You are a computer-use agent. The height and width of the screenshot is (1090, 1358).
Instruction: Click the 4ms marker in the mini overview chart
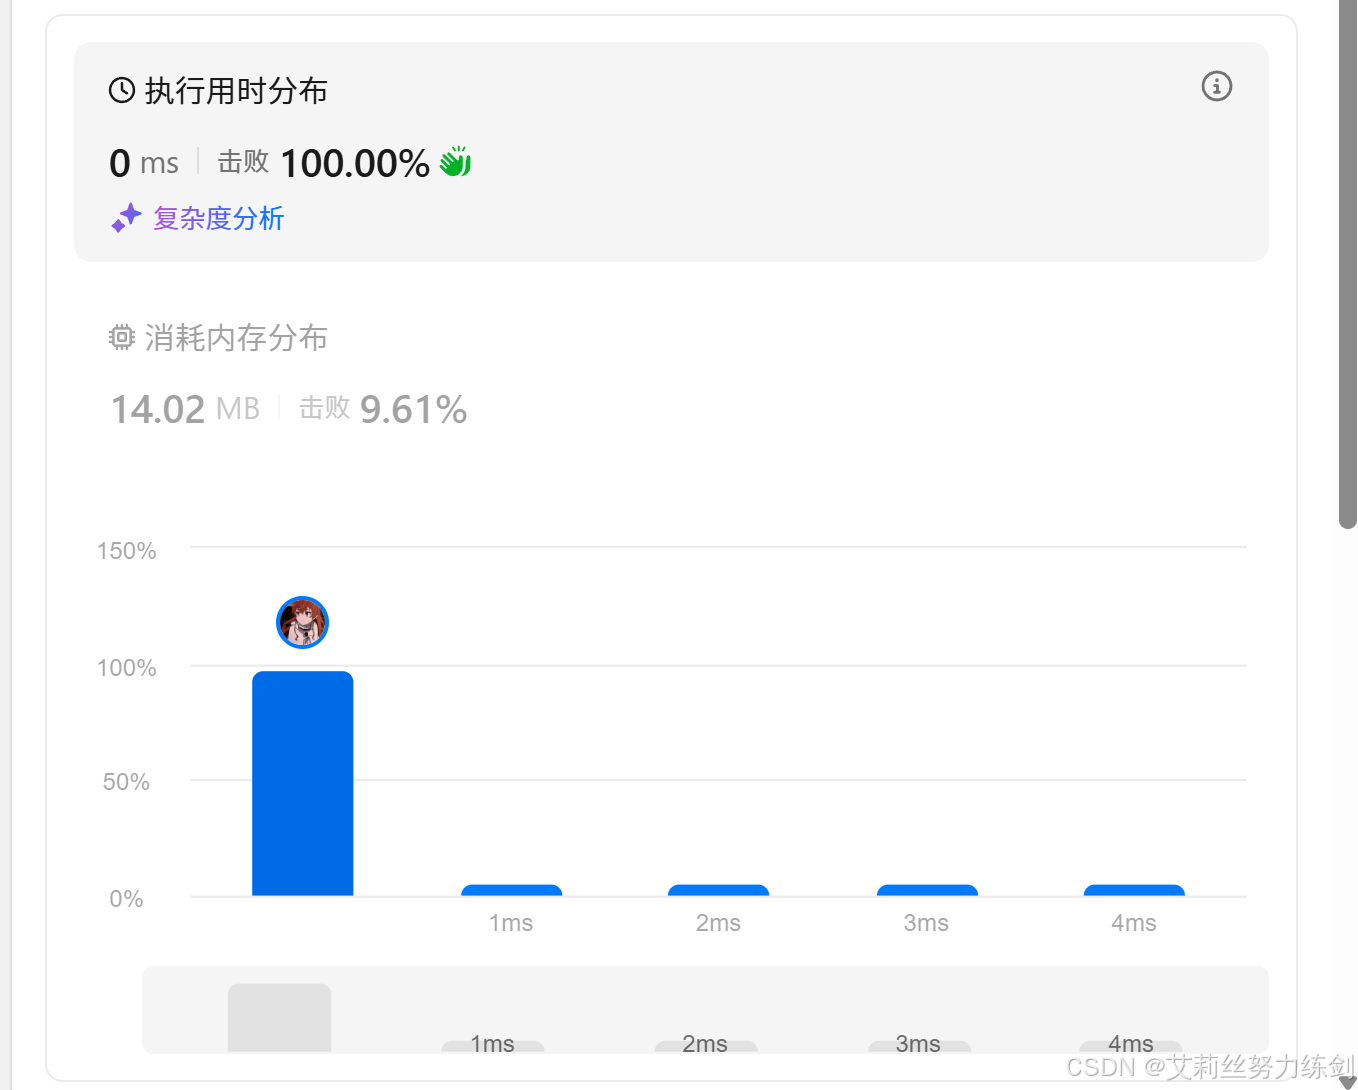click(x=1131, y=1044)
